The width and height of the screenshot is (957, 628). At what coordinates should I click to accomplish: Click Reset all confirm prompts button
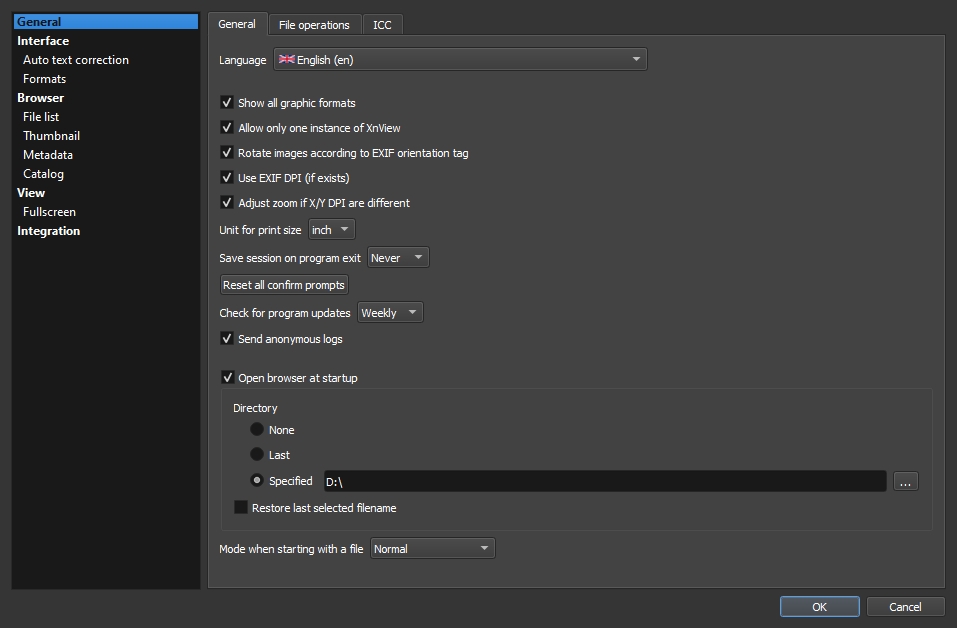pos(284,285)
